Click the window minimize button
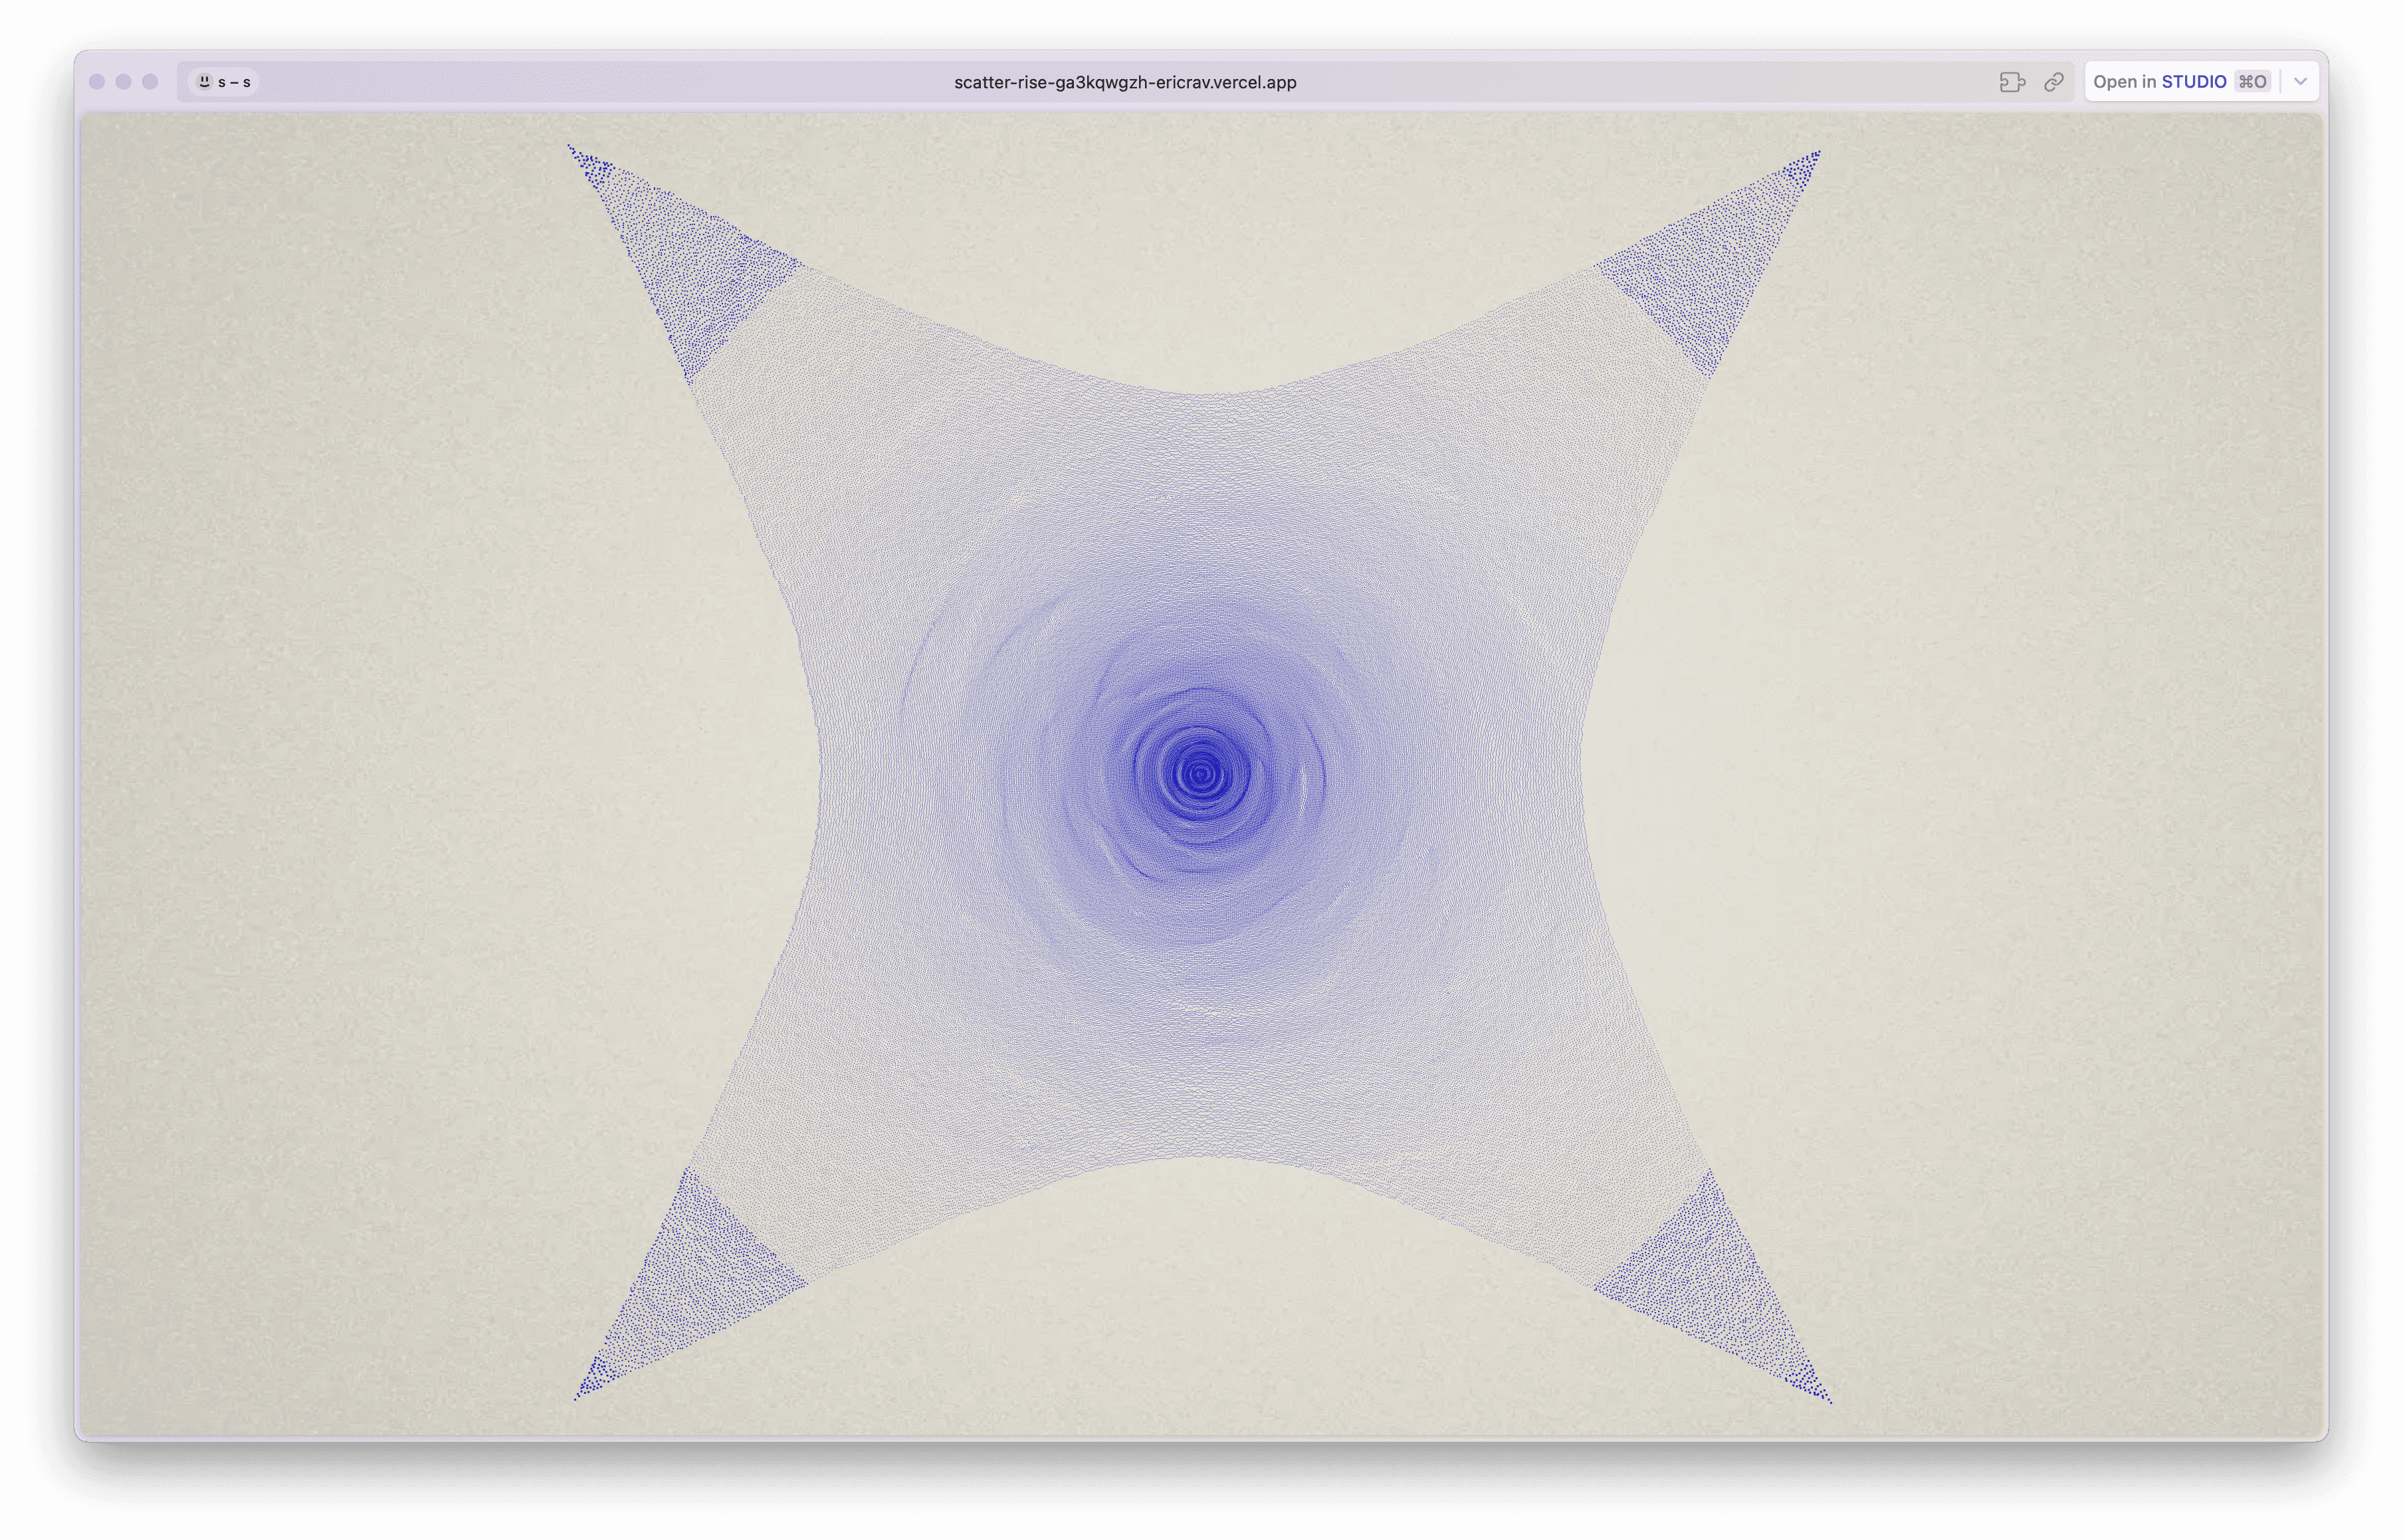 123,82
